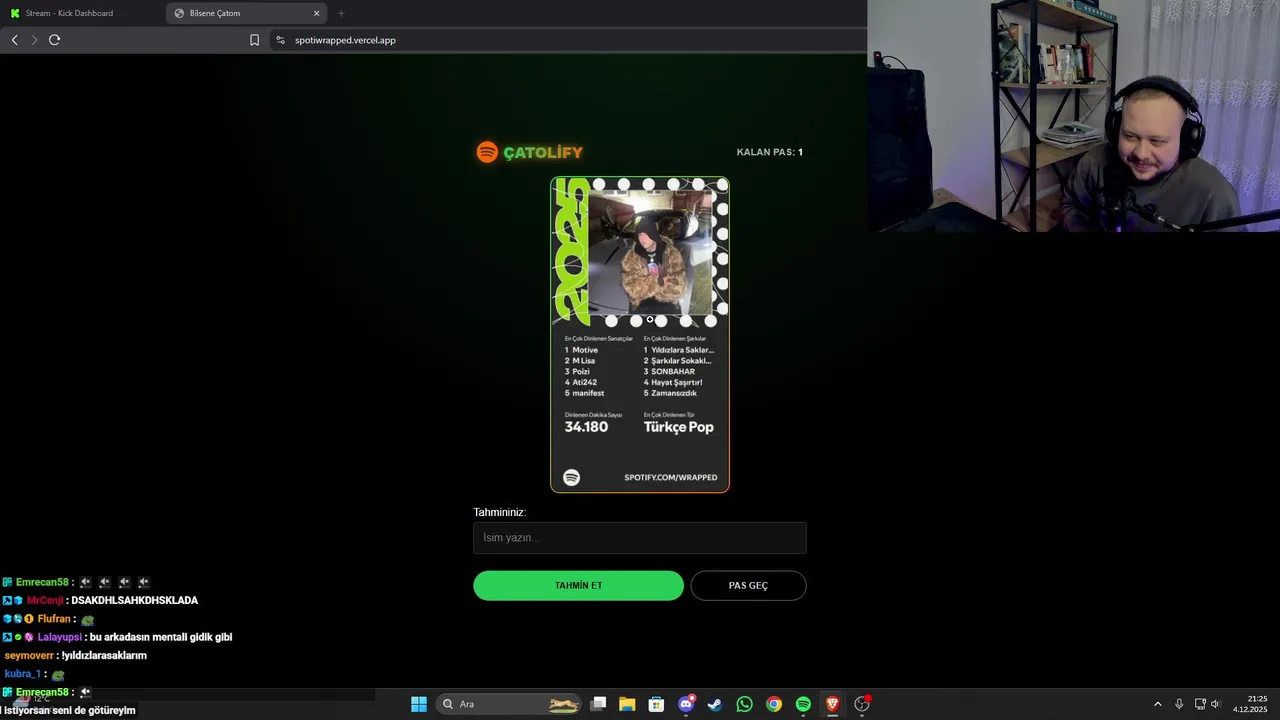Skip with the PAS GEÇ button
The image size is (1280, 720).
pos(748,586)
